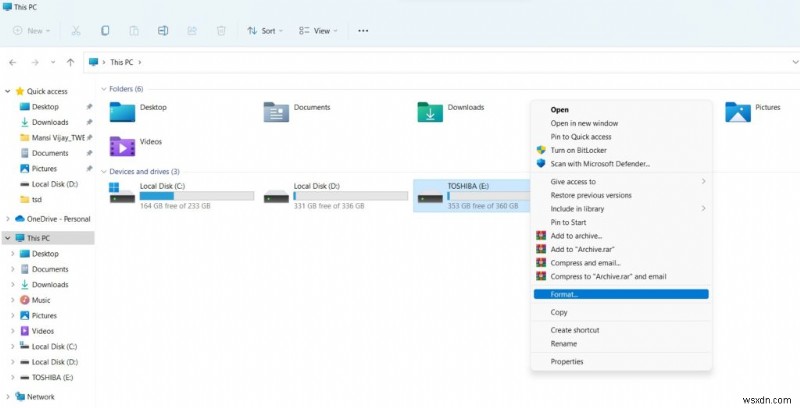Click the Delete trash icon in toolbar

(x=221, y=31)
